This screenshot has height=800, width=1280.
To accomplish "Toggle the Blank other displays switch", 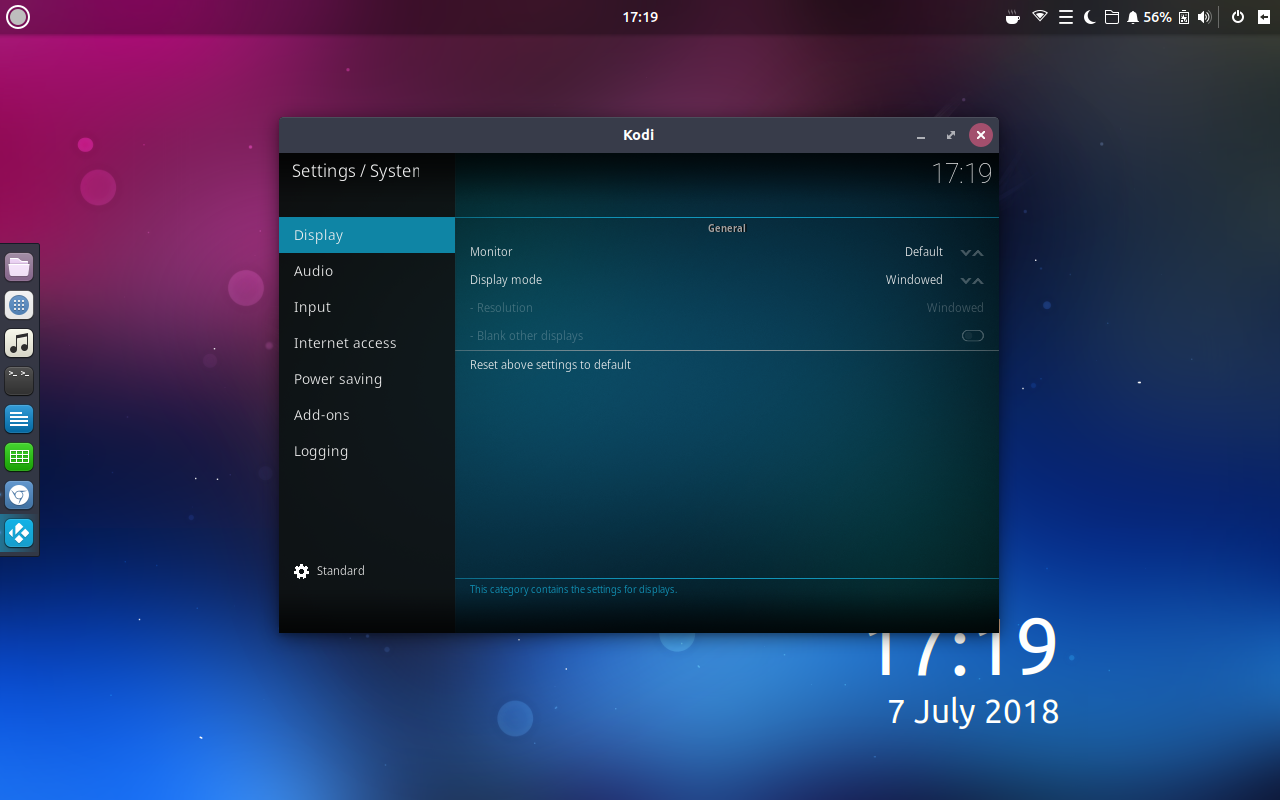I will pyautogui.click(x=973, y=336).
